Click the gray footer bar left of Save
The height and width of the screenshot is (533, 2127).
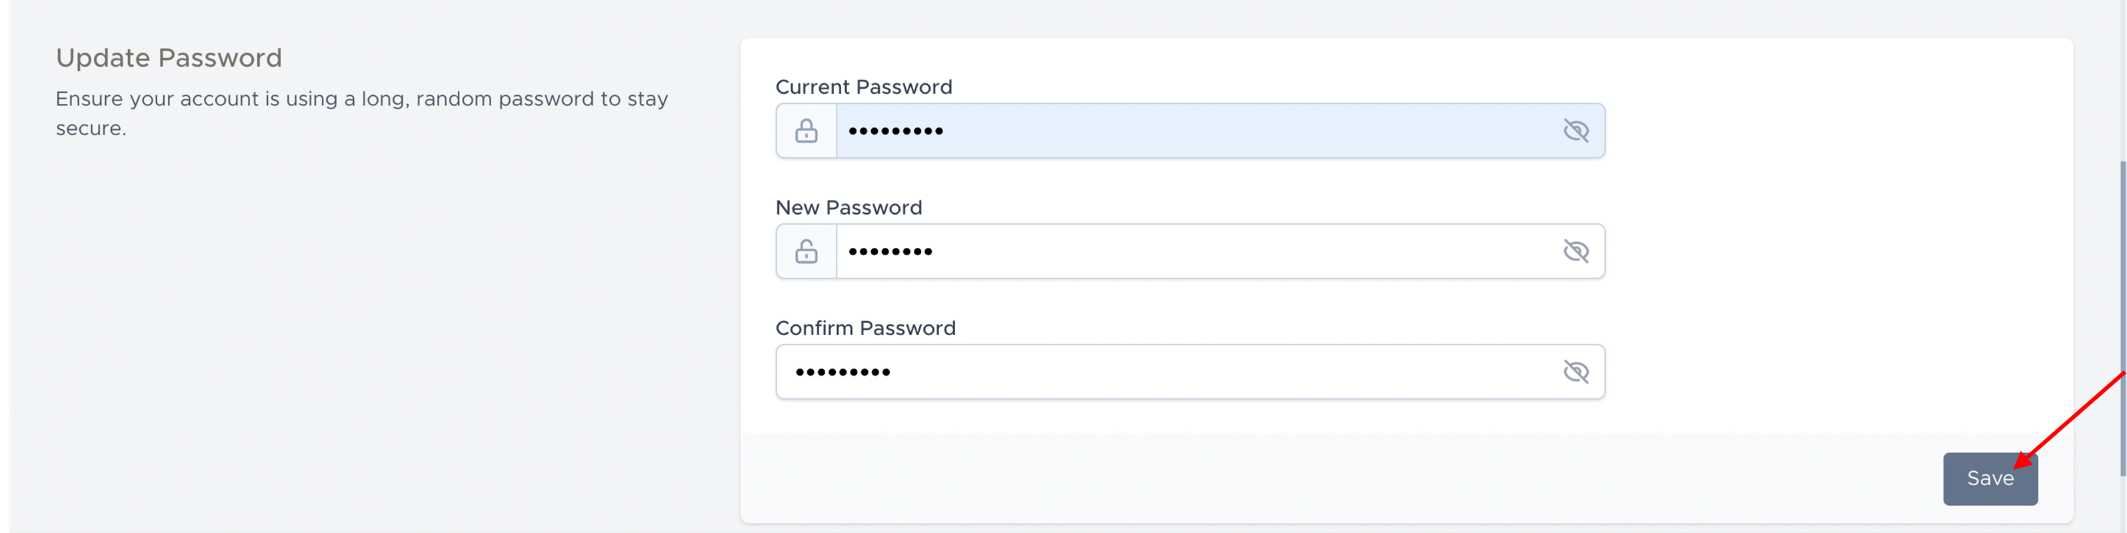point(1300,478)
